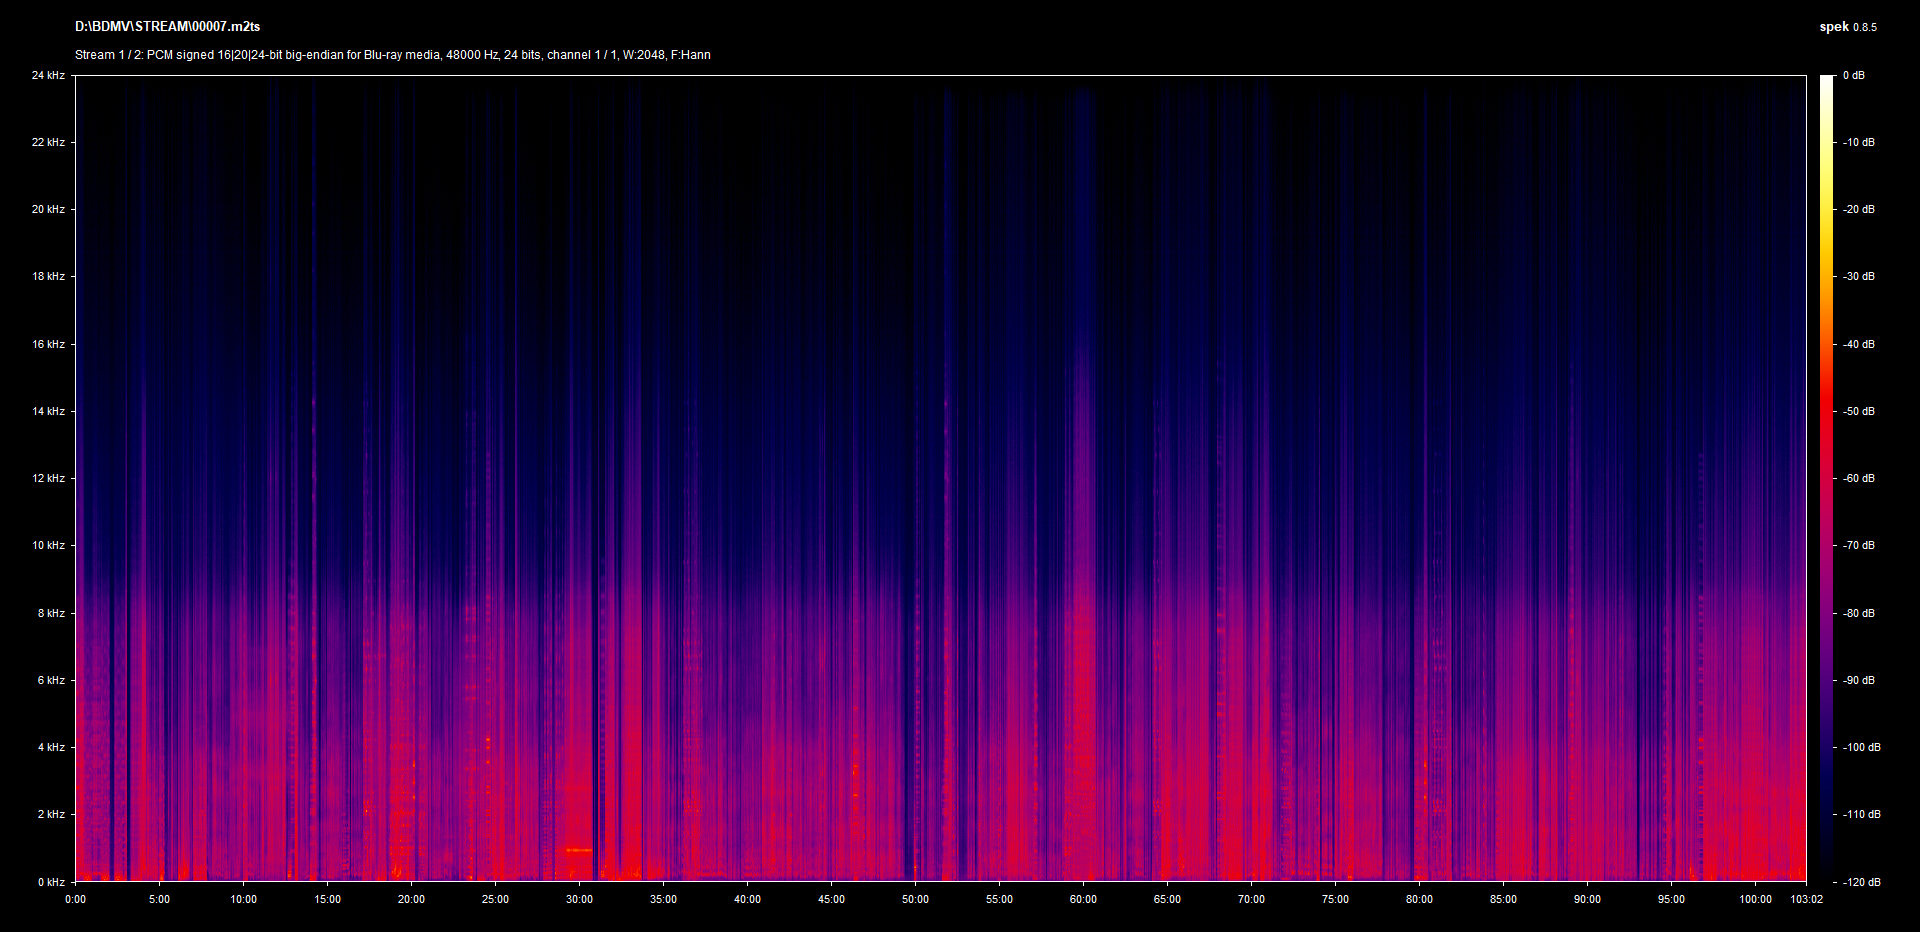
Task: Click the 103:02 end time label
Action: click(1806, 899)
